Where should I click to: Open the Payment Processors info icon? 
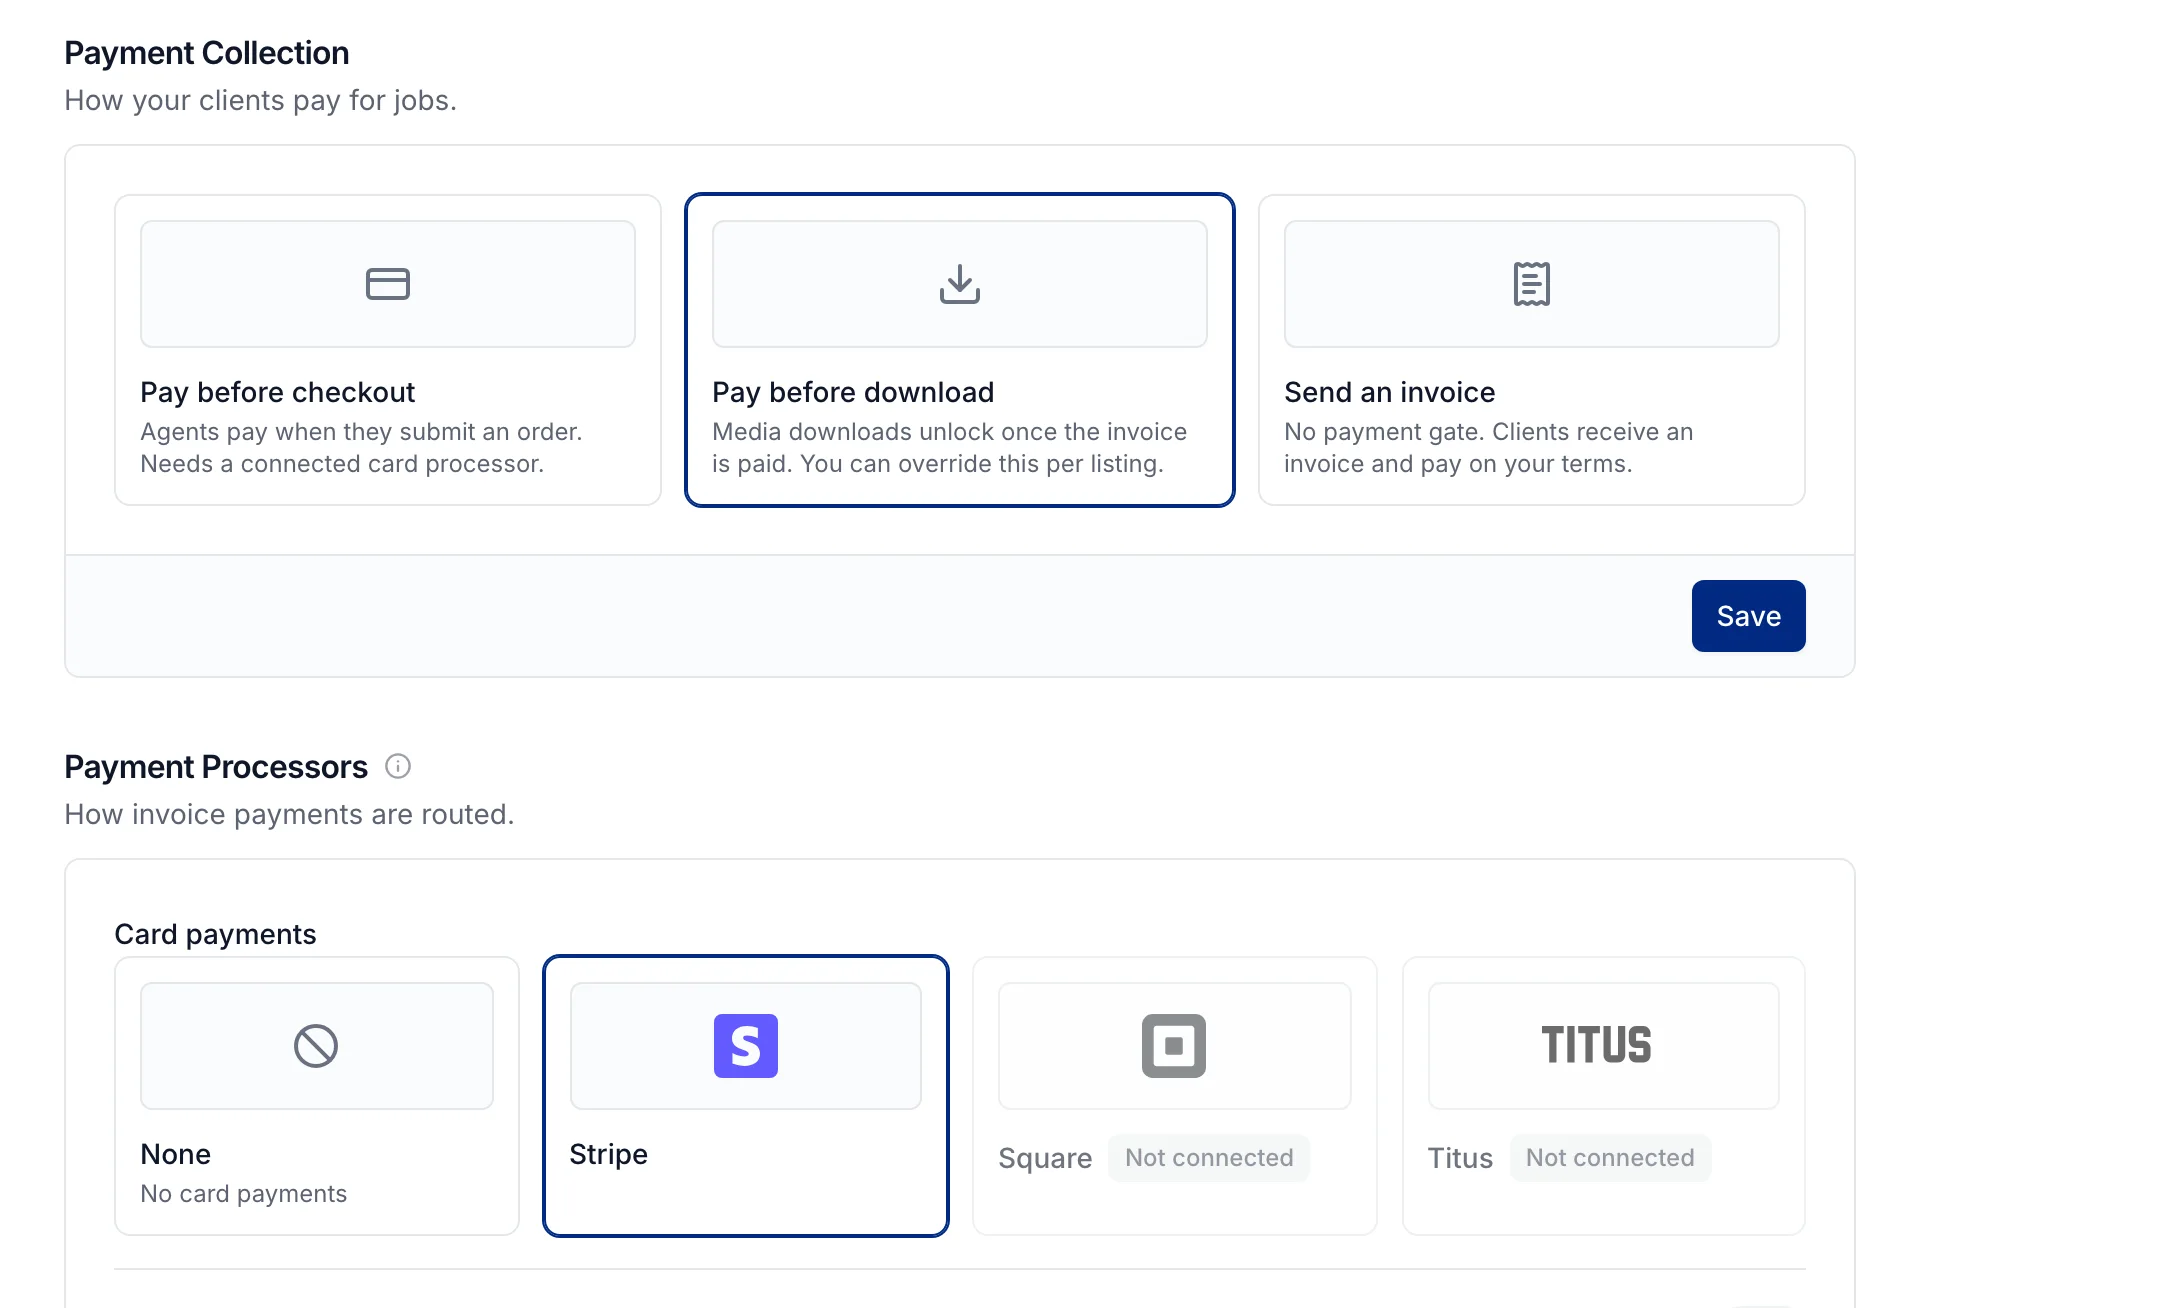398,766
